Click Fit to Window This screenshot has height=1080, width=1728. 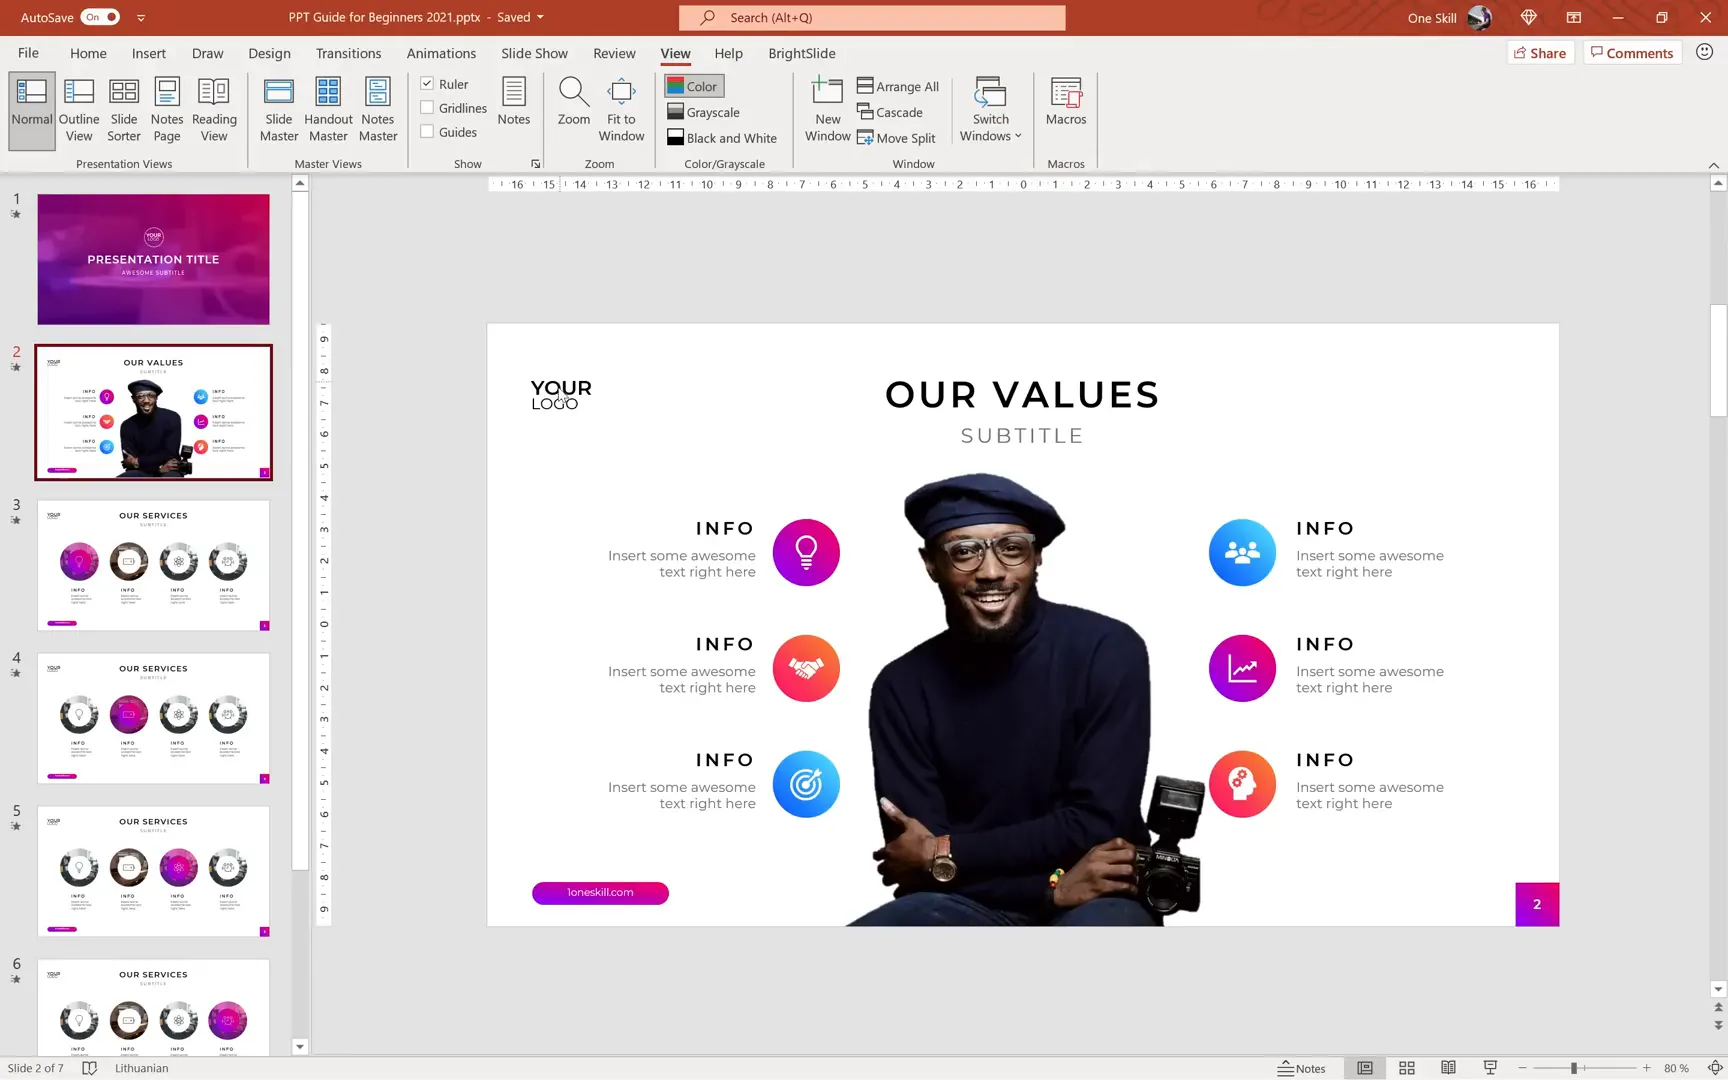click(x=621, y=110)
